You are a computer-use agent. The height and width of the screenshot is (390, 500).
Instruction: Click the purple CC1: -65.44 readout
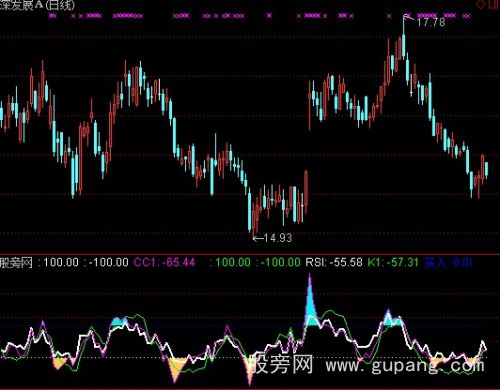(x=164, y=262)
